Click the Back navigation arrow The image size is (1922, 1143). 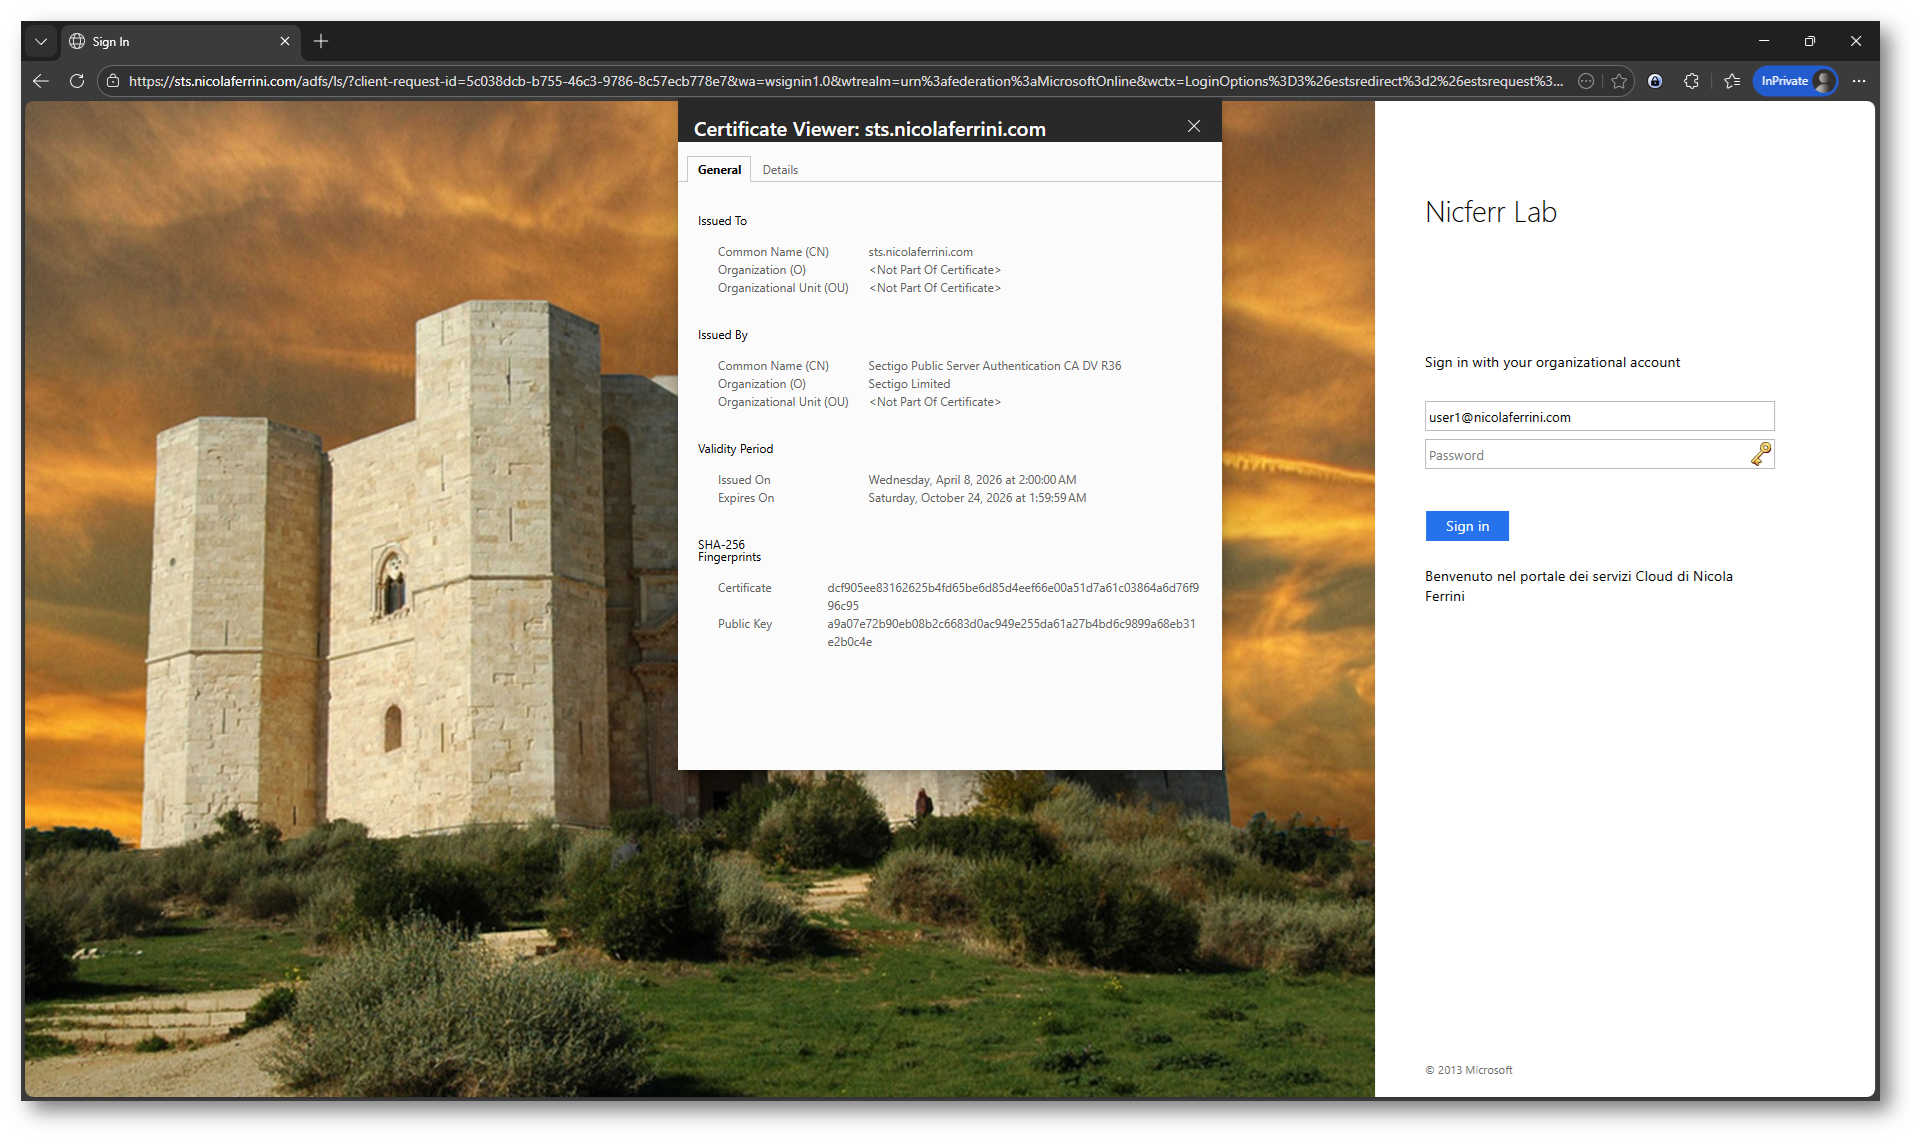coord(41,81)
